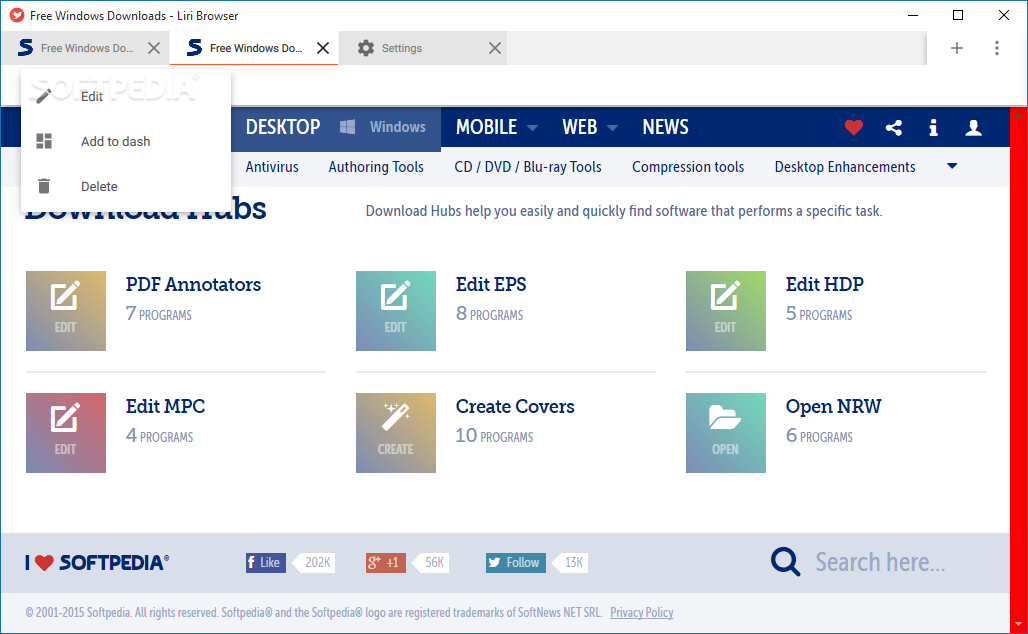Viewport: 1028px width, 634px height.
Task: Open the Create Covers wand tile icon
Action: 395,433
